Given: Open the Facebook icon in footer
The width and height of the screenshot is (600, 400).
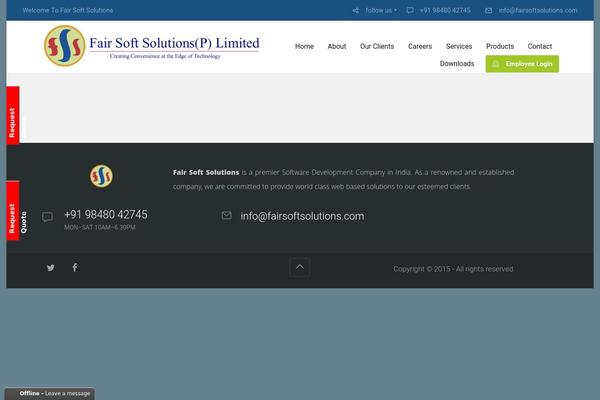Looking at the screenshot, I should 75,267.
